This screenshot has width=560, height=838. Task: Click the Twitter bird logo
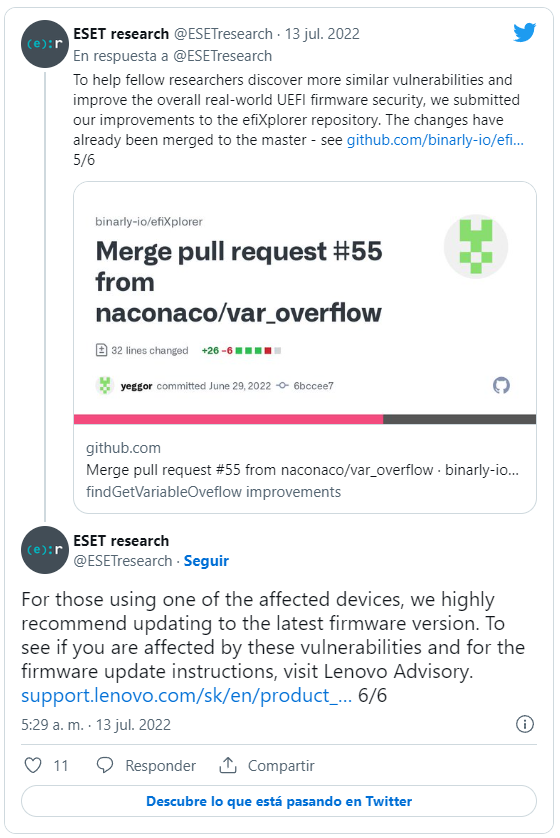click(x=525, y=33)
